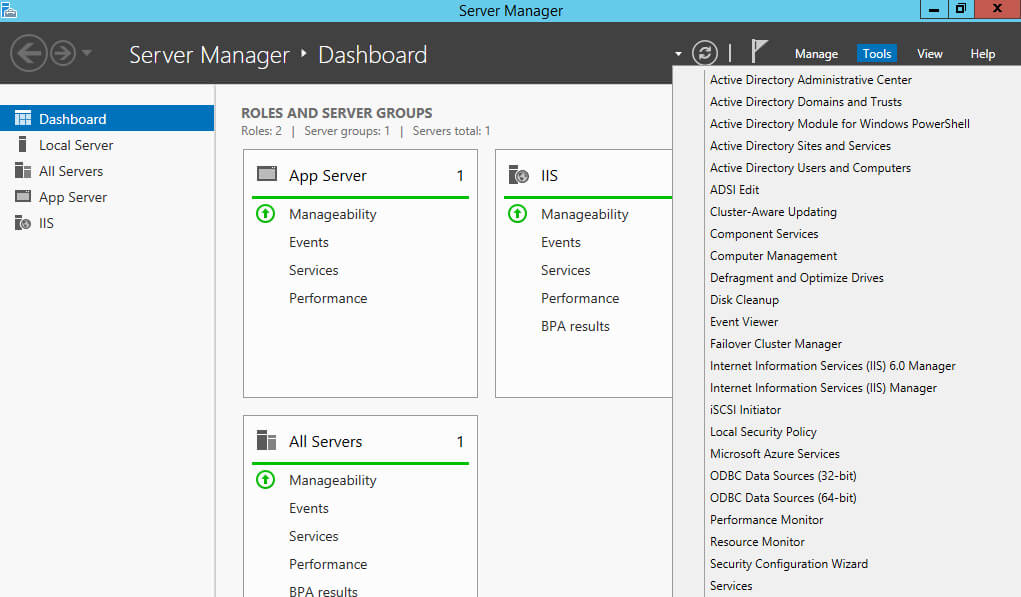Screen dimensions: 1021x597
Task: Open Failover Cluster Manager
Action: 776,344
